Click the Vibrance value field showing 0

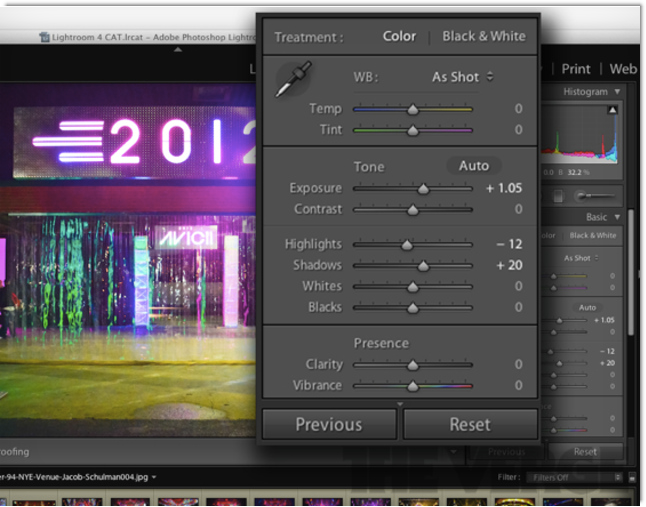pos(518,386)
